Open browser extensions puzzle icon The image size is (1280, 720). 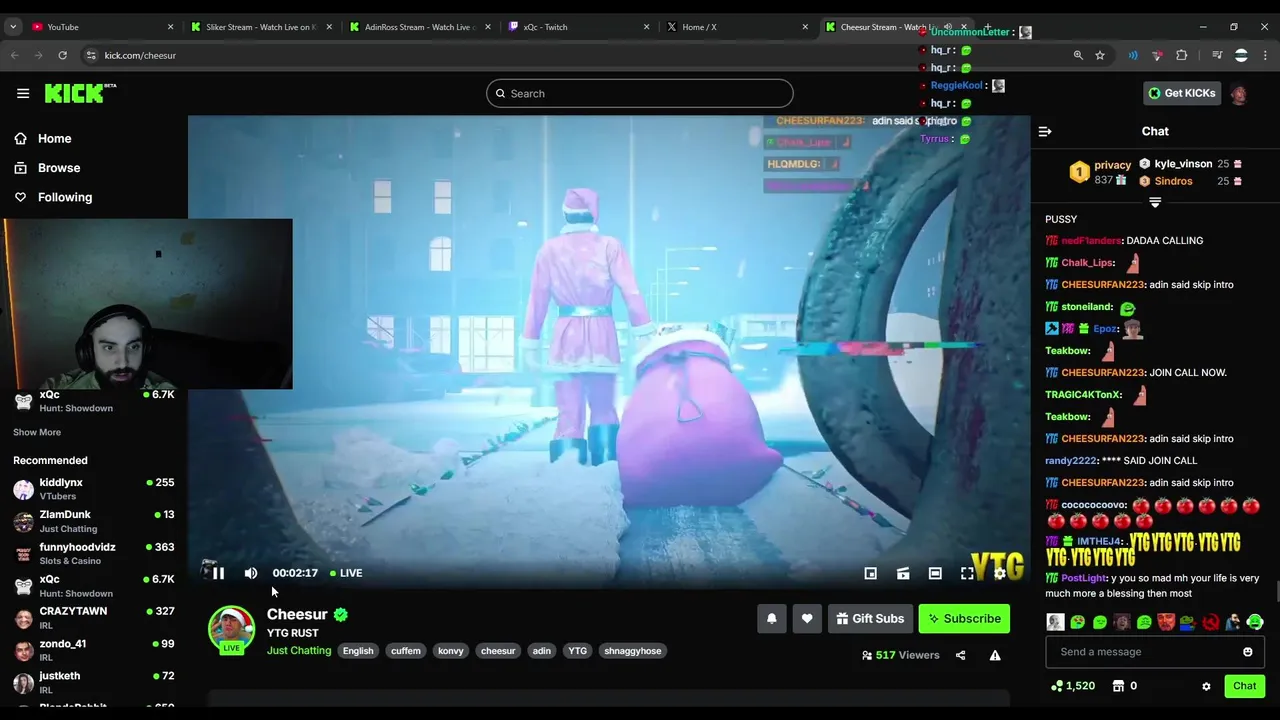[x=1182, y=55]
